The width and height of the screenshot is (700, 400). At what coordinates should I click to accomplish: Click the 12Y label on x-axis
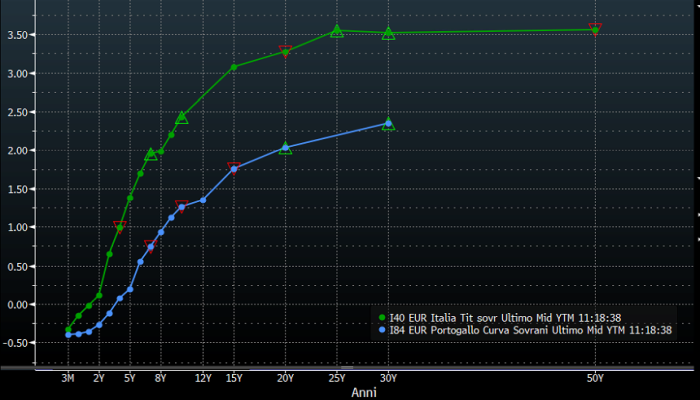point(203,378)
